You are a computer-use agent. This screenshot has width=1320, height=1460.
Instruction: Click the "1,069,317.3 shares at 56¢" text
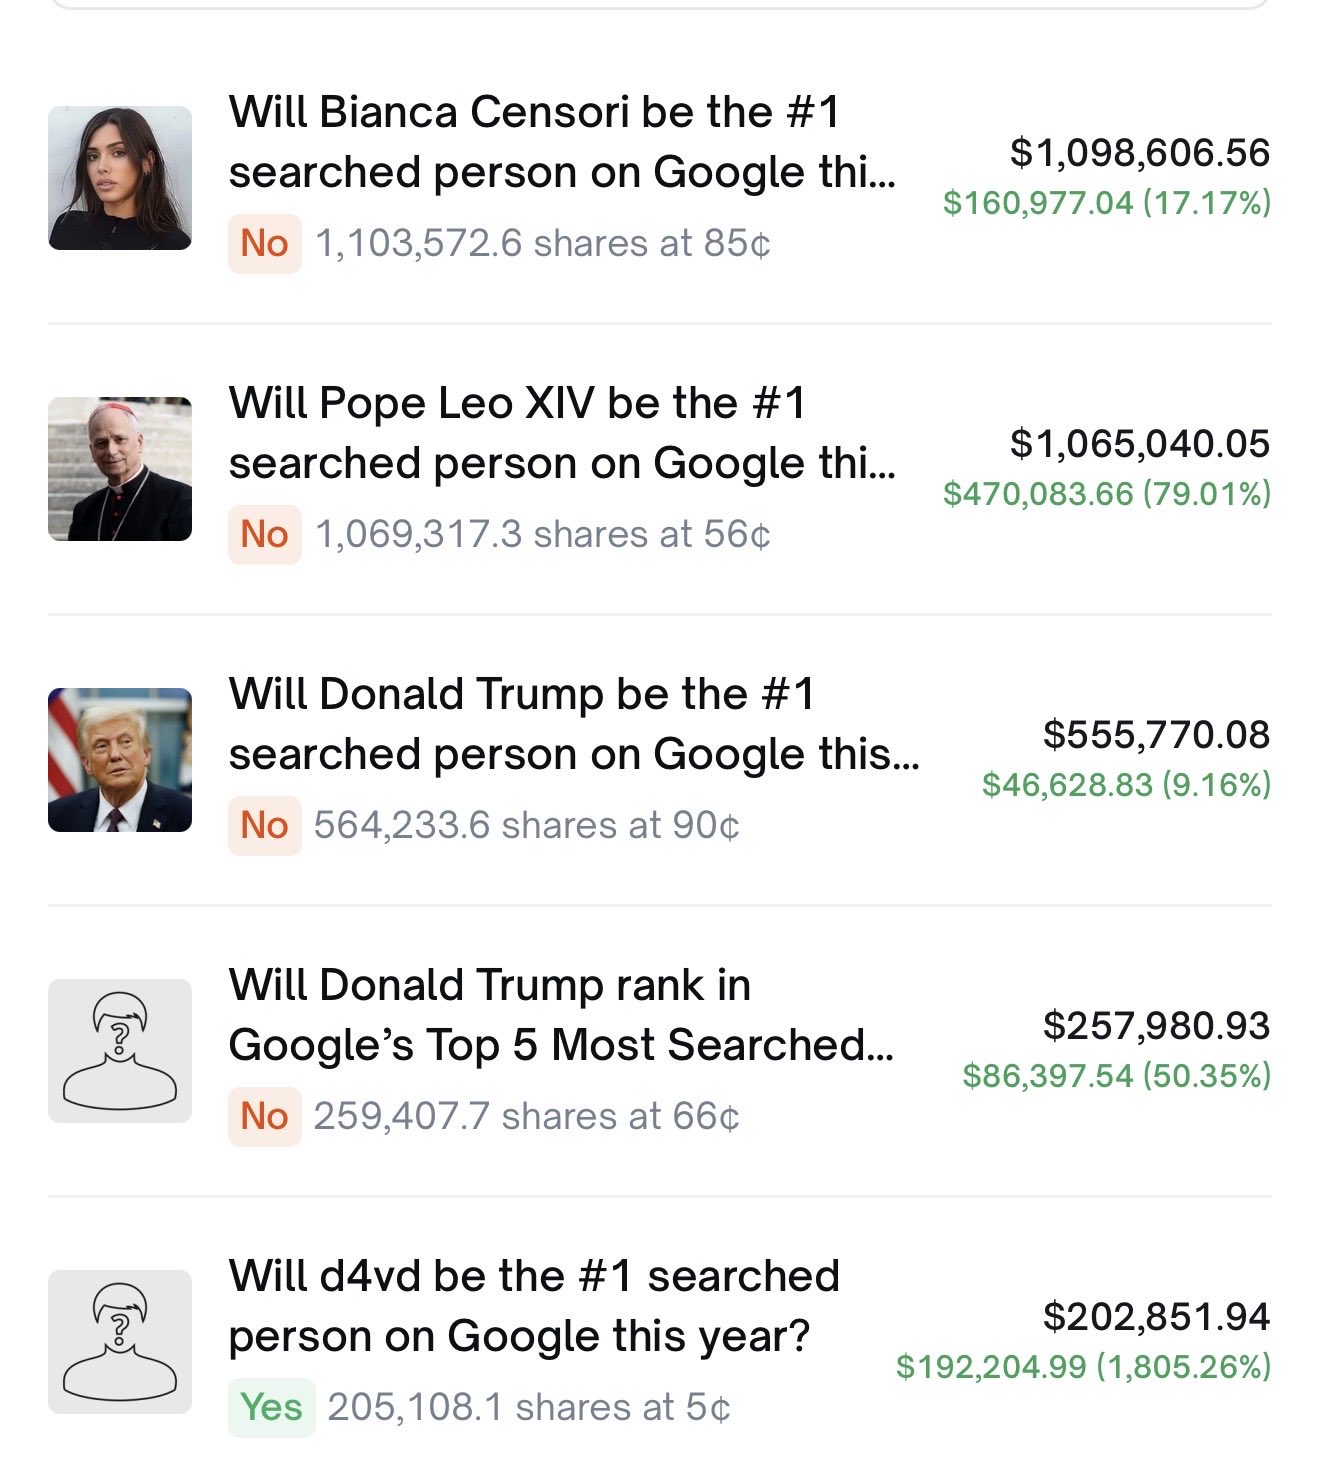click(x=542, y=535)
